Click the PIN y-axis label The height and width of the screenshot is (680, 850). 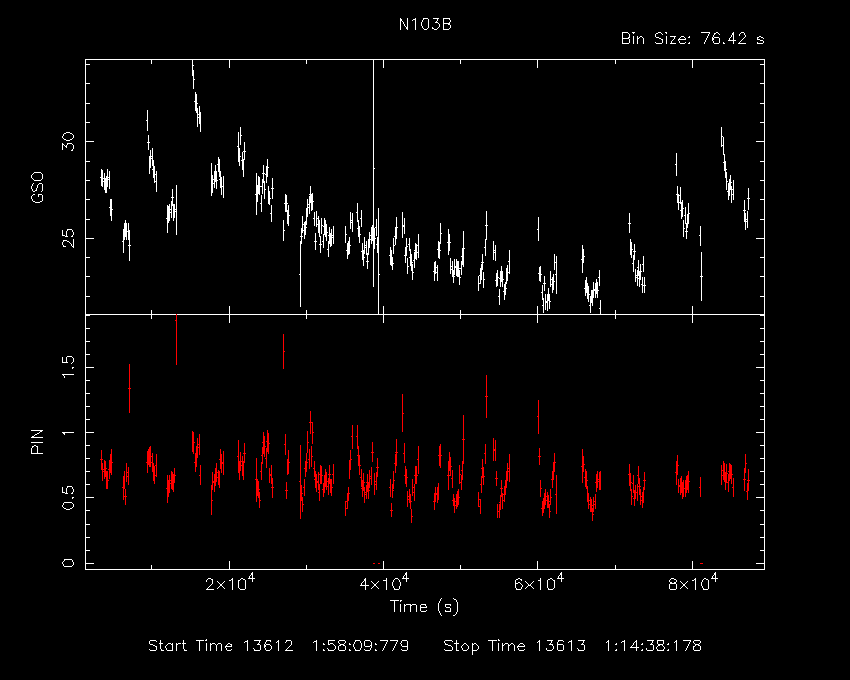point(37,441)
